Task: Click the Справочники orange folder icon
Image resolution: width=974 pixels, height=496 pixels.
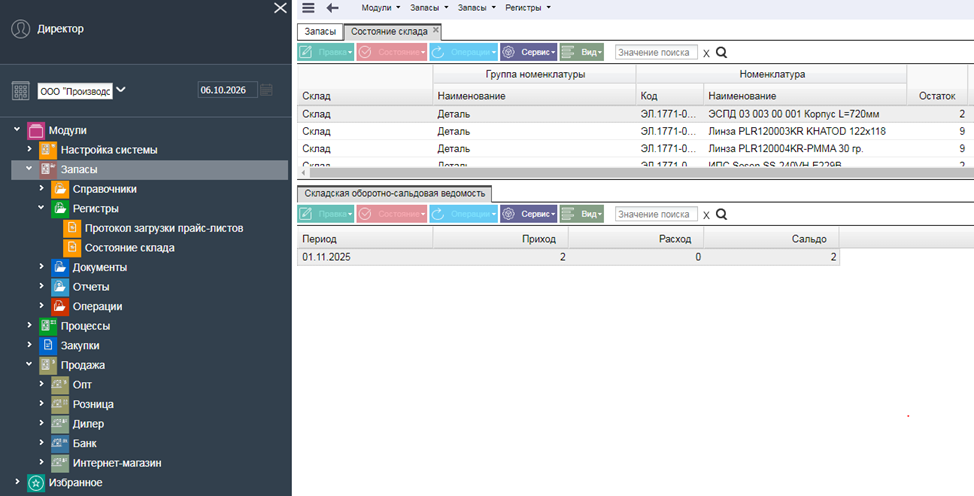Action: click(x=60, y=189)
